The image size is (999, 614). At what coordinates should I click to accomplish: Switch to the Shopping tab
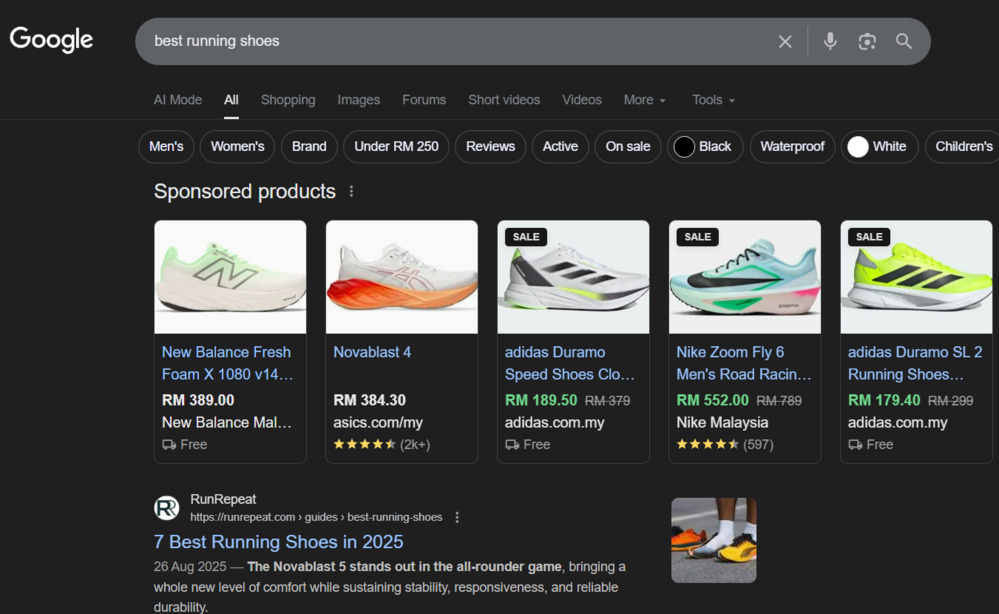[288, 100]
